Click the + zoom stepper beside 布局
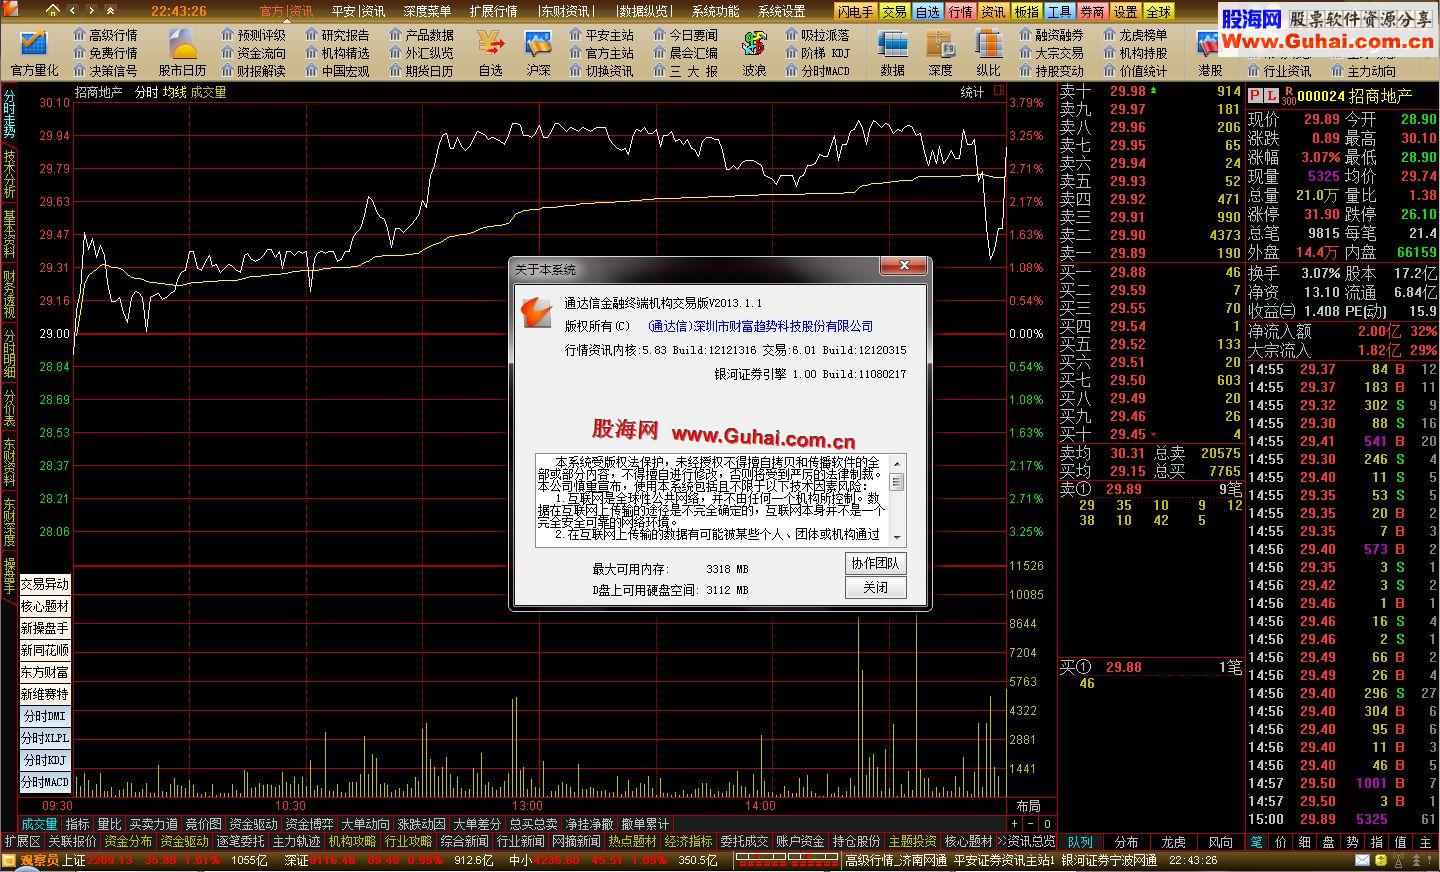This screenshot has height=872, width=1440. coord(1015,824)
